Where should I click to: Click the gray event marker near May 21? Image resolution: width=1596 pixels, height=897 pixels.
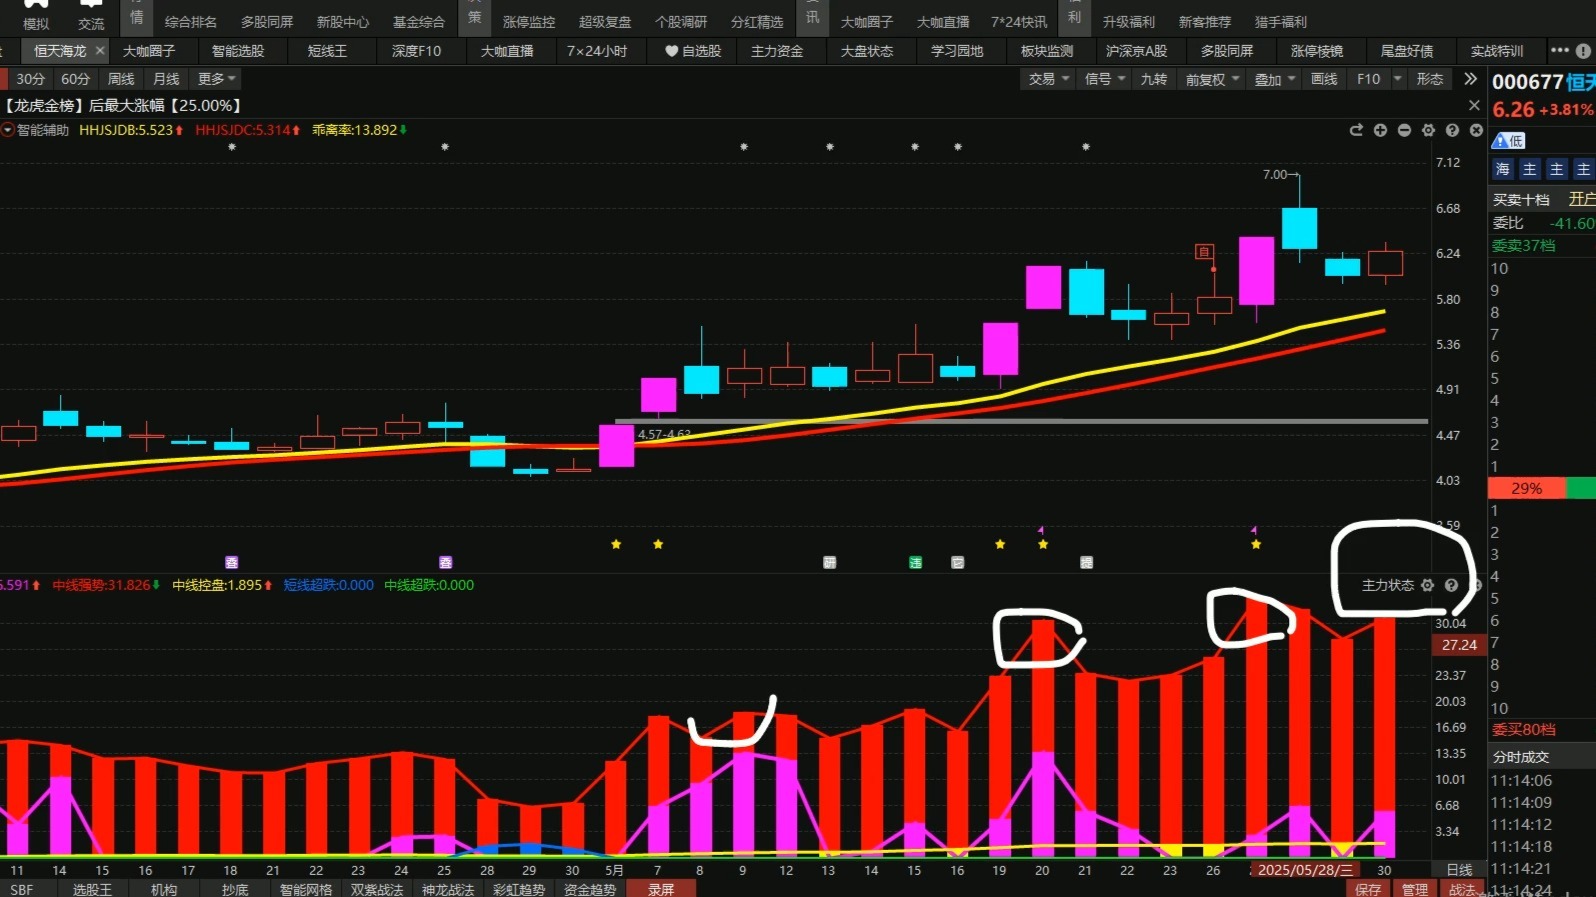1087,563
